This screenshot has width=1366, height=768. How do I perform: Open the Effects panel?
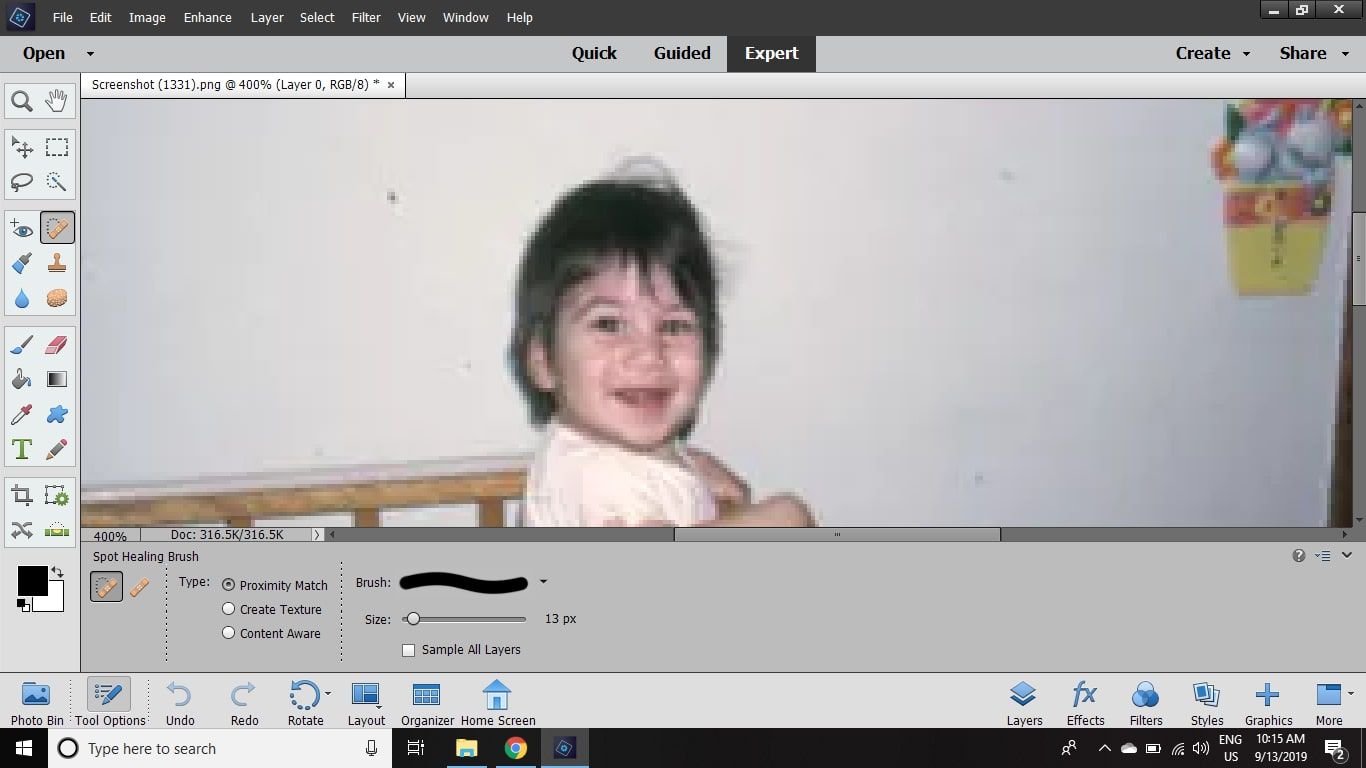[1085, 703]
